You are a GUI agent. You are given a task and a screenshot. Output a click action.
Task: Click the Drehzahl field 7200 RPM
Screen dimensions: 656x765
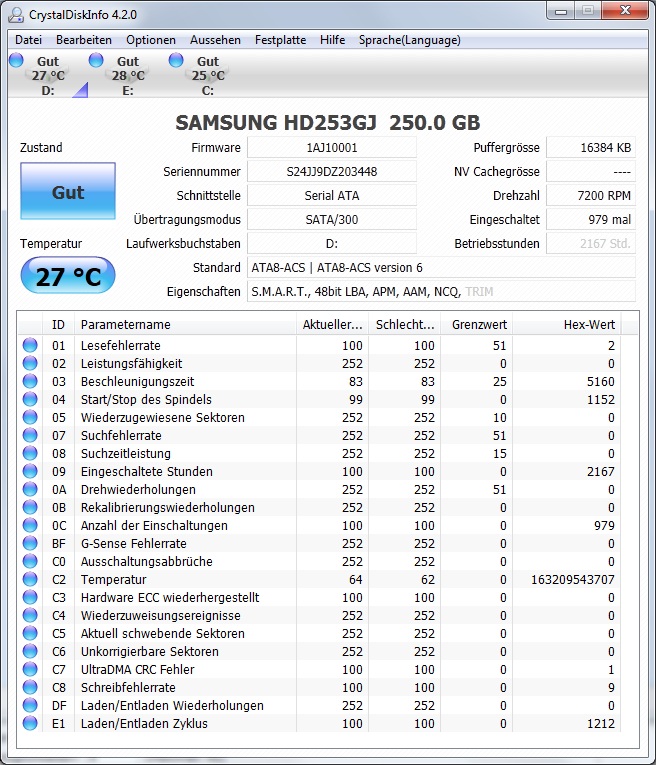tap(591, 195)
